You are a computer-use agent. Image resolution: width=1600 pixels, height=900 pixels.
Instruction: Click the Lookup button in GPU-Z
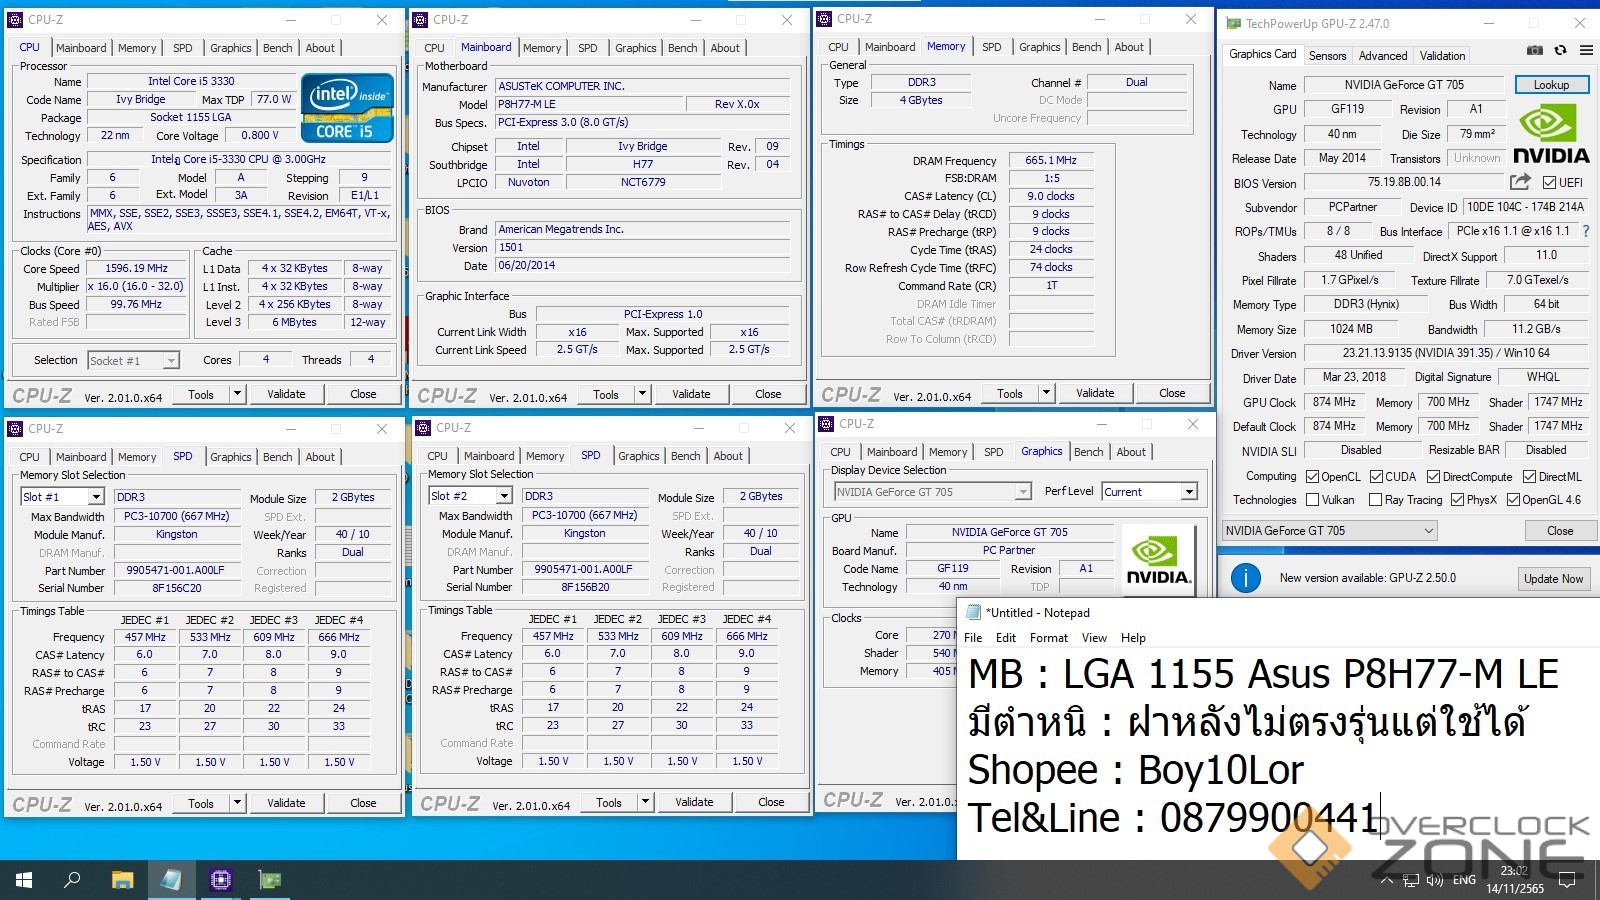point(1551,85)
